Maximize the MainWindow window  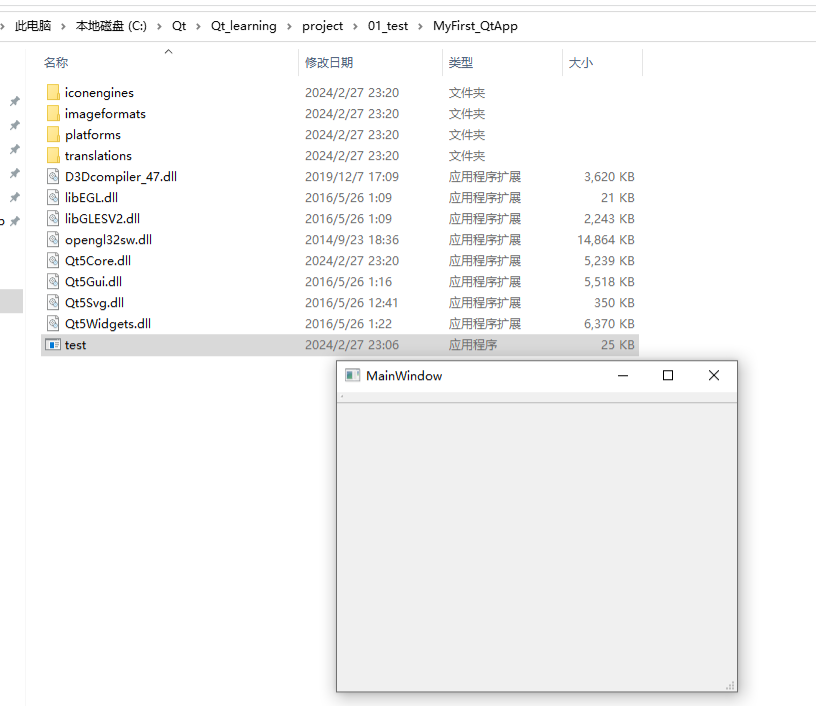668,376
